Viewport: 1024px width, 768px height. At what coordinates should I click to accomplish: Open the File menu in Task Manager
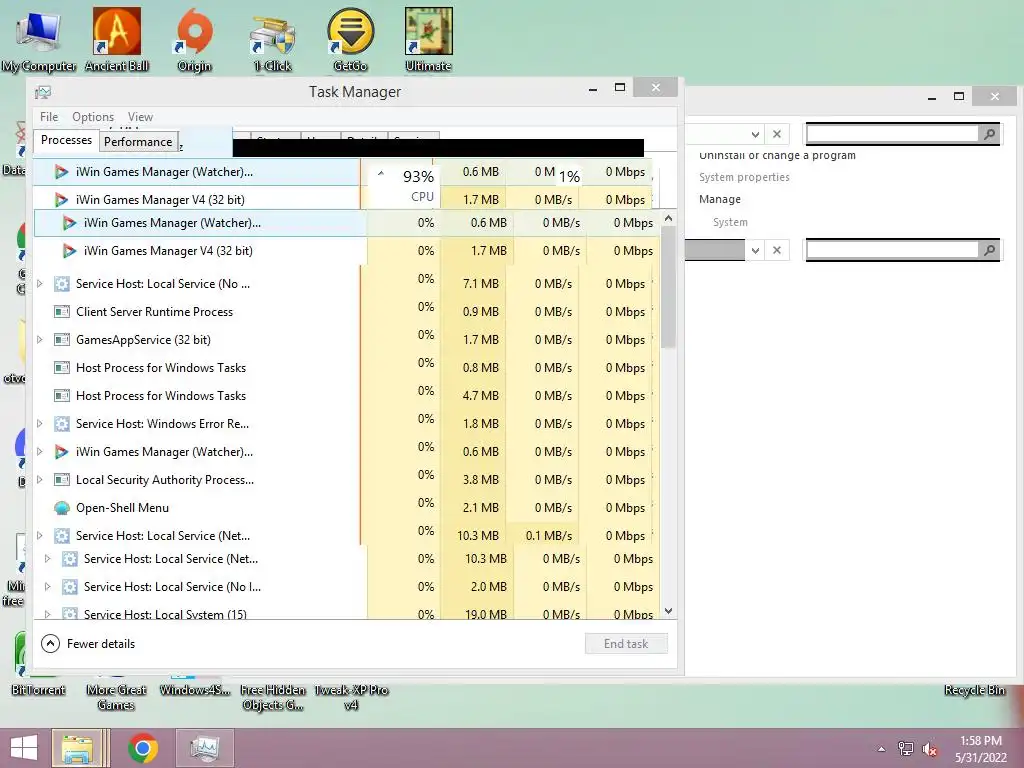(x=49, y=117)
